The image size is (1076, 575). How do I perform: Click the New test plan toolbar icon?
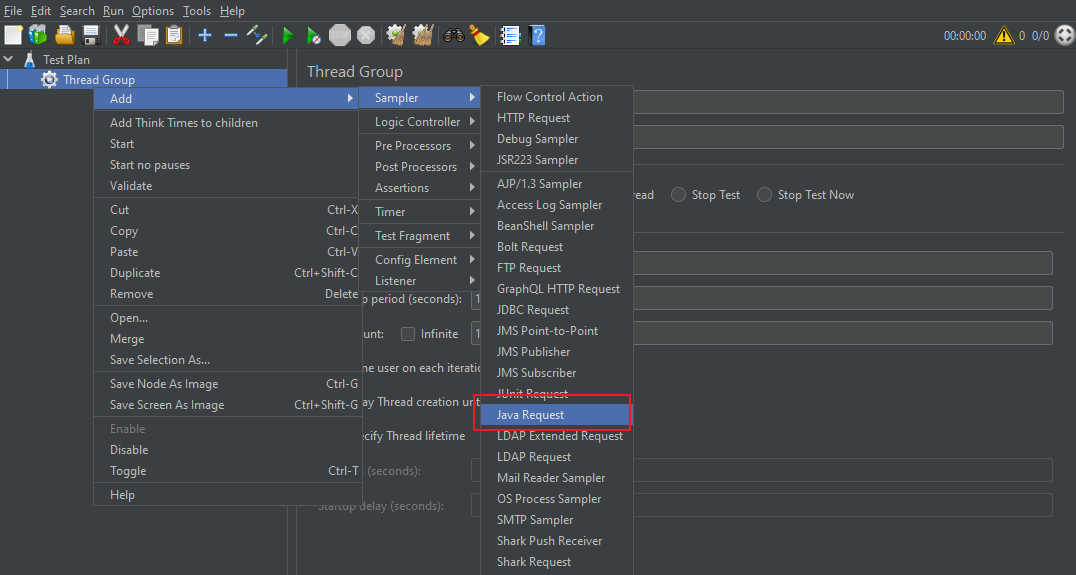click(13, 35)
